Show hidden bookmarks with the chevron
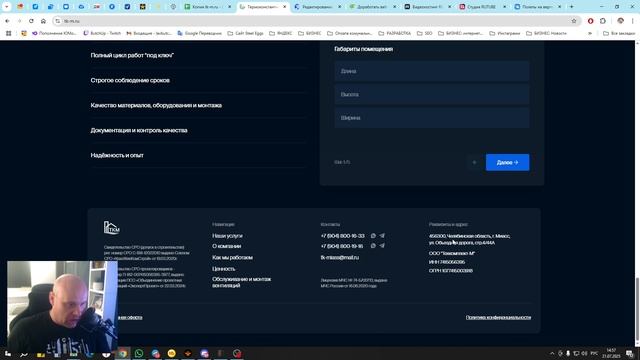Viewport: 640px width, 360px height. click(x=590, y=33)
